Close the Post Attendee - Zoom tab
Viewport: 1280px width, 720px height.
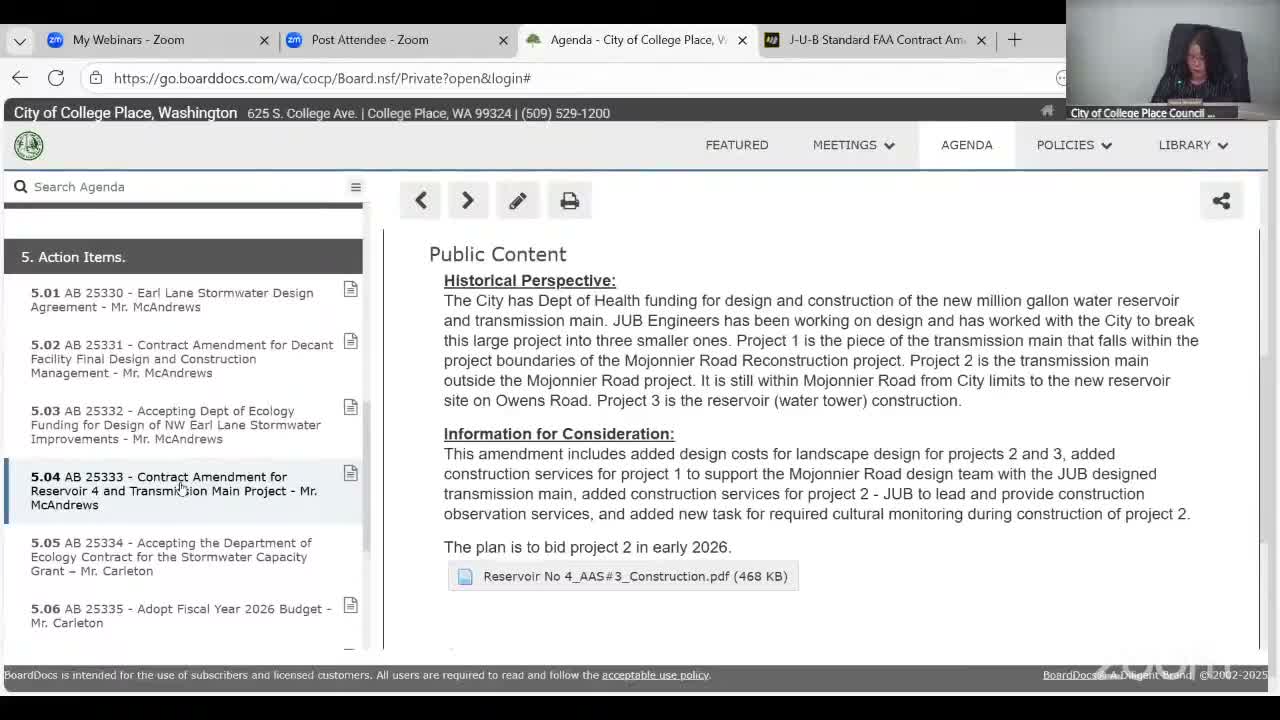503,40
